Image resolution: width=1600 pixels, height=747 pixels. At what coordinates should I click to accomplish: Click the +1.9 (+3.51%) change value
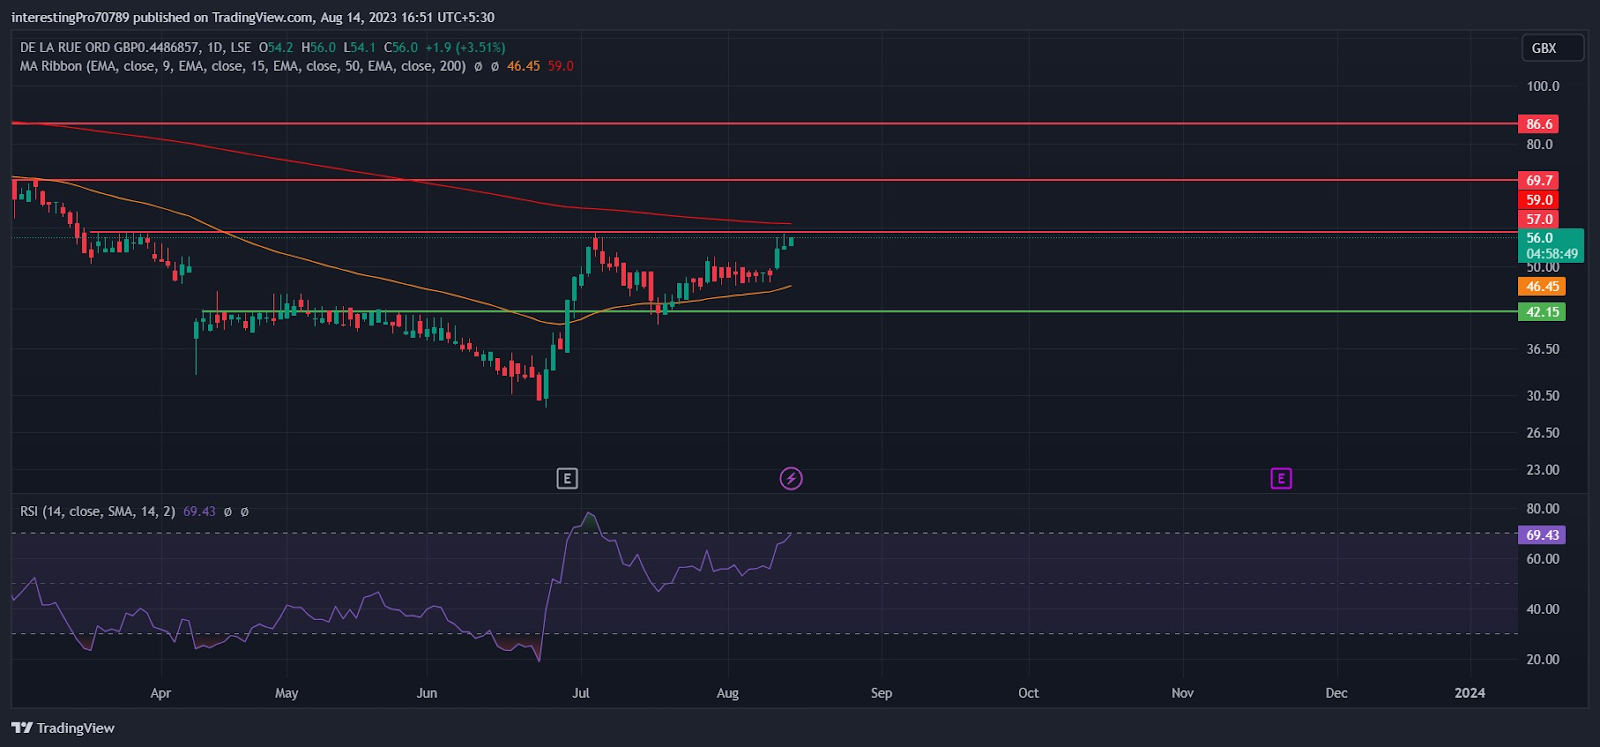pos(465,47)
